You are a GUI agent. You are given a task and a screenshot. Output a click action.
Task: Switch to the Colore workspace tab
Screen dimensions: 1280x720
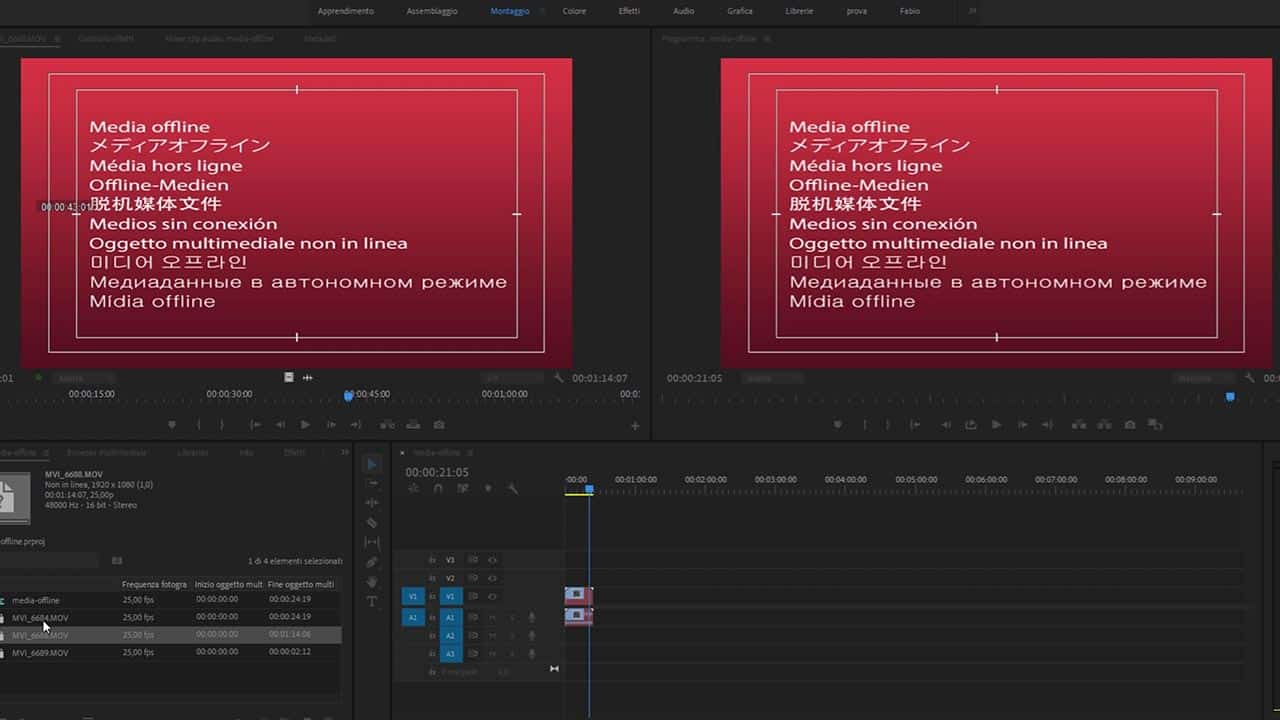coord(574,11)
